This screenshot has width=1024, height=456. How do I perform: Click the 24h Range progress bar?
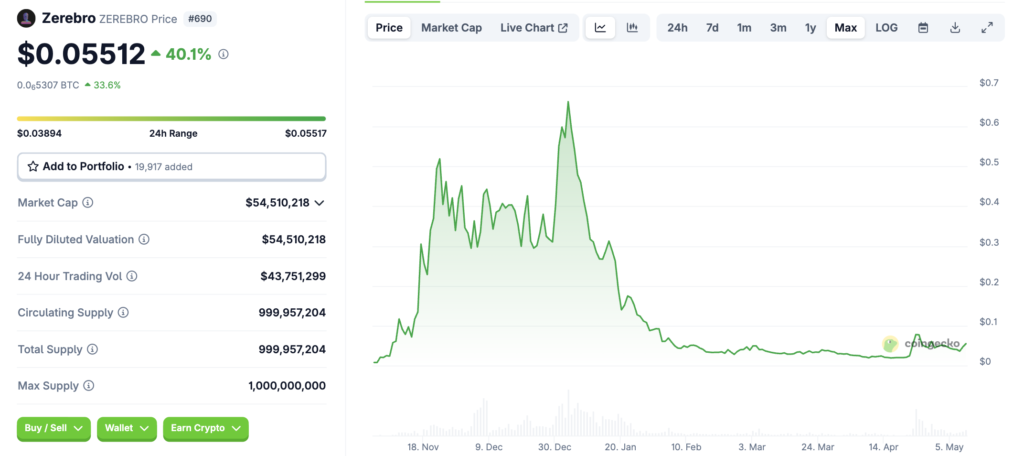coord(171,119)
